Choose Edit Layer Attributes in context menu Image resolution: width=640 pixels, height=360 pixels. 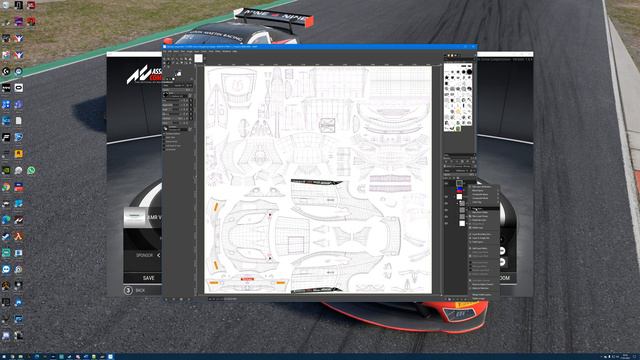click(484, 187)
